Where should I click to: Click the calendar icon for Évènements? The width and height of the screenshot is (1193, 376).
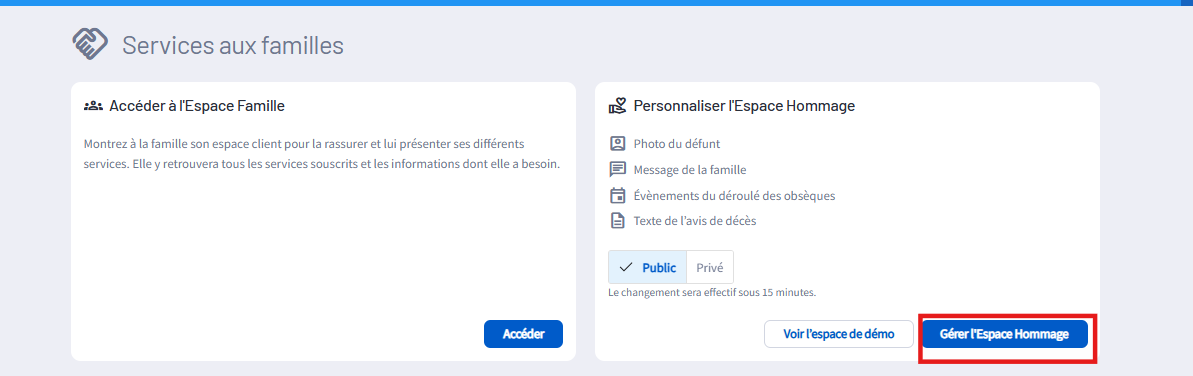[617, 195]
